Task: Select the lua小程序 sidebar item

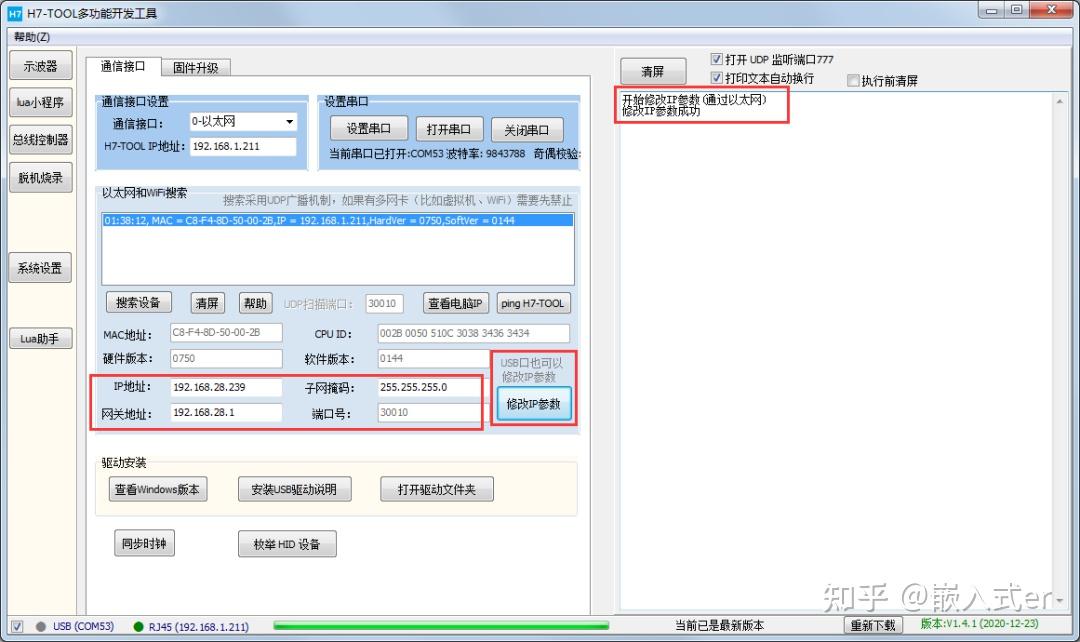Action: point(40,102)
